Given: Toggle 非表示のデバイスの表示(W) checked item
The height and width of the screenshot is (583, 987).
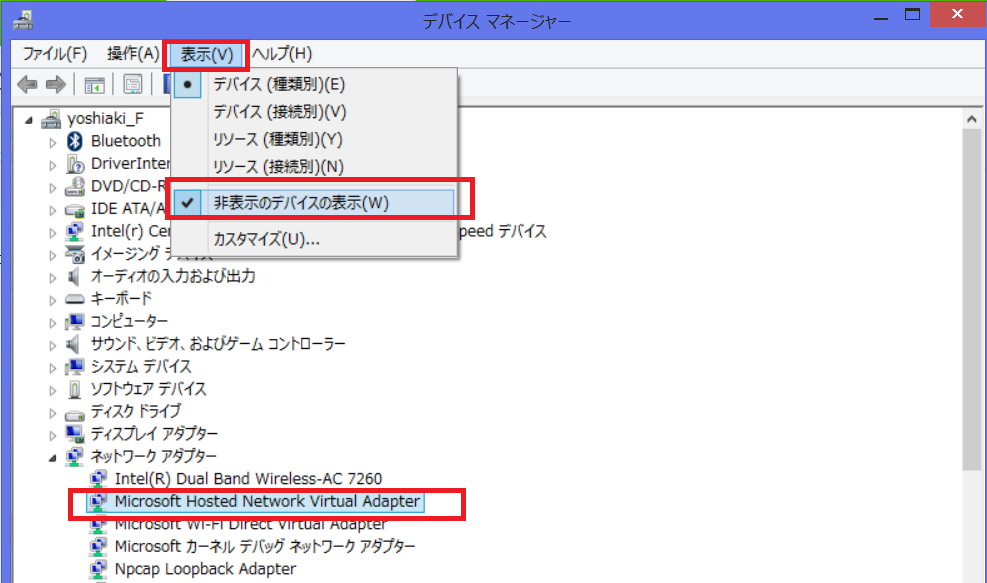Looking at the screenshot, I should (313, 203).
